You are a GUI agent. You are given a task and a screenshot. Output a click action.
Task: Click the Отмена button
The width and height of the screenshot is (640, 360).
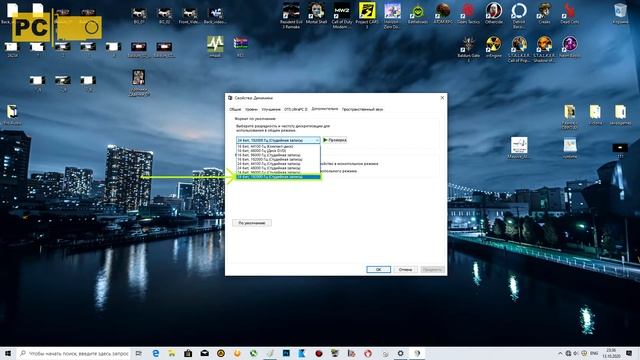point(405,269)
